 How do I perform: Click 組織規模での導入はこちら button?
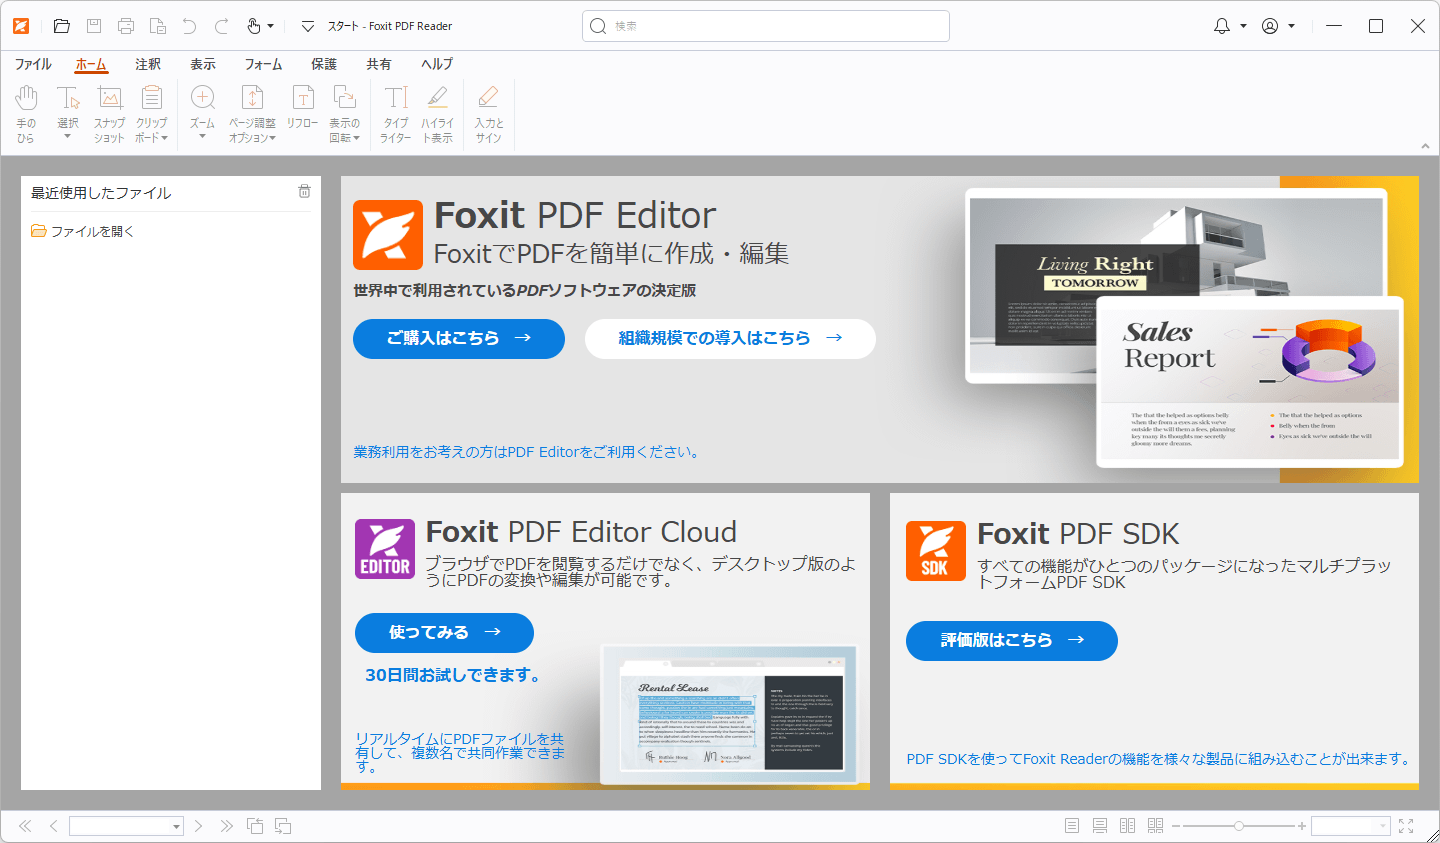[730, 338]
